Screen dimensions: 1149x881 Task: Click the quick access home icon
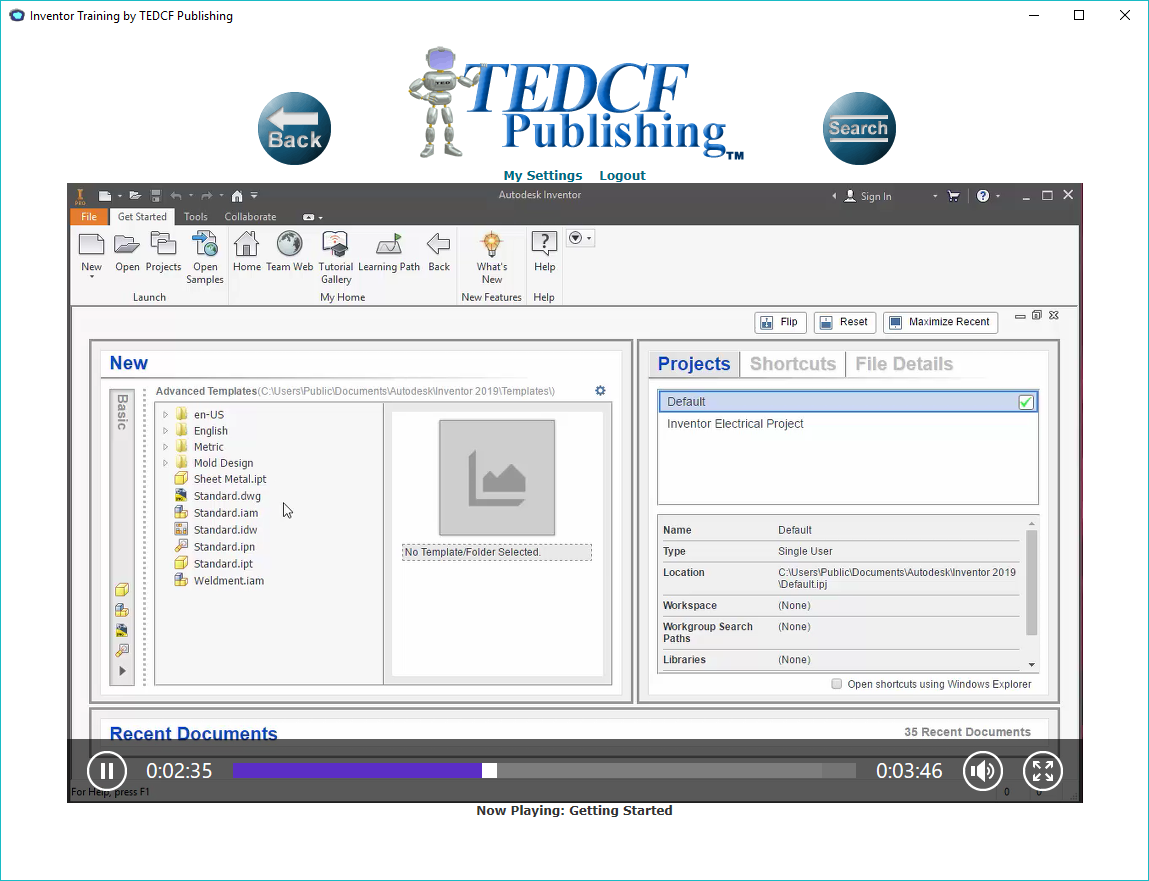click(237, 196)
